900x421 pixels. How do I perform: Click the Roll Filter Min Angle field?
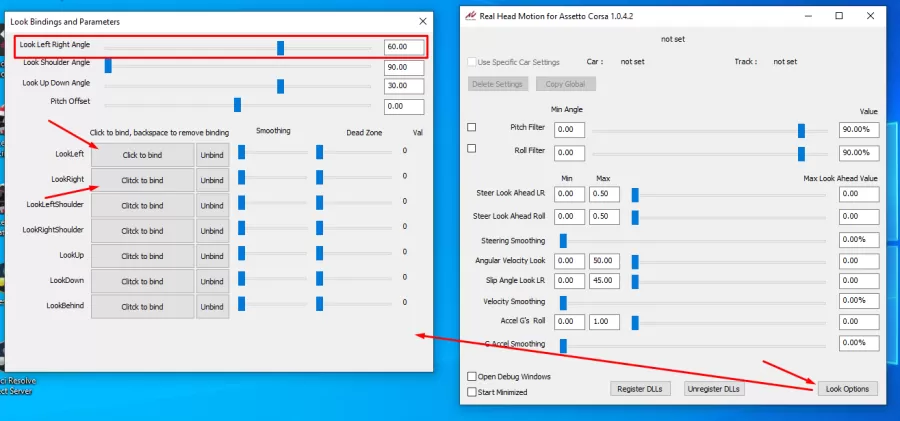pos(569,153)
